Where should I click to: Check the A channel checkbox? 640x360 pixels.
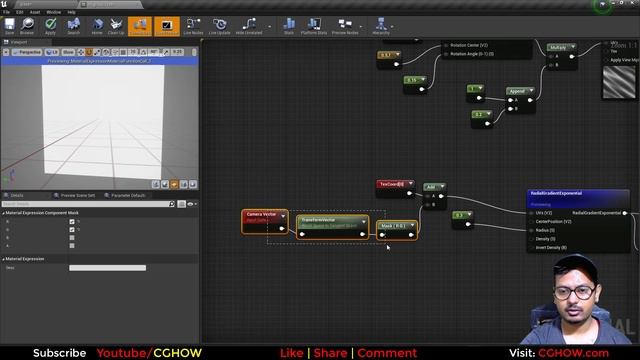click(x=72, y=246)
